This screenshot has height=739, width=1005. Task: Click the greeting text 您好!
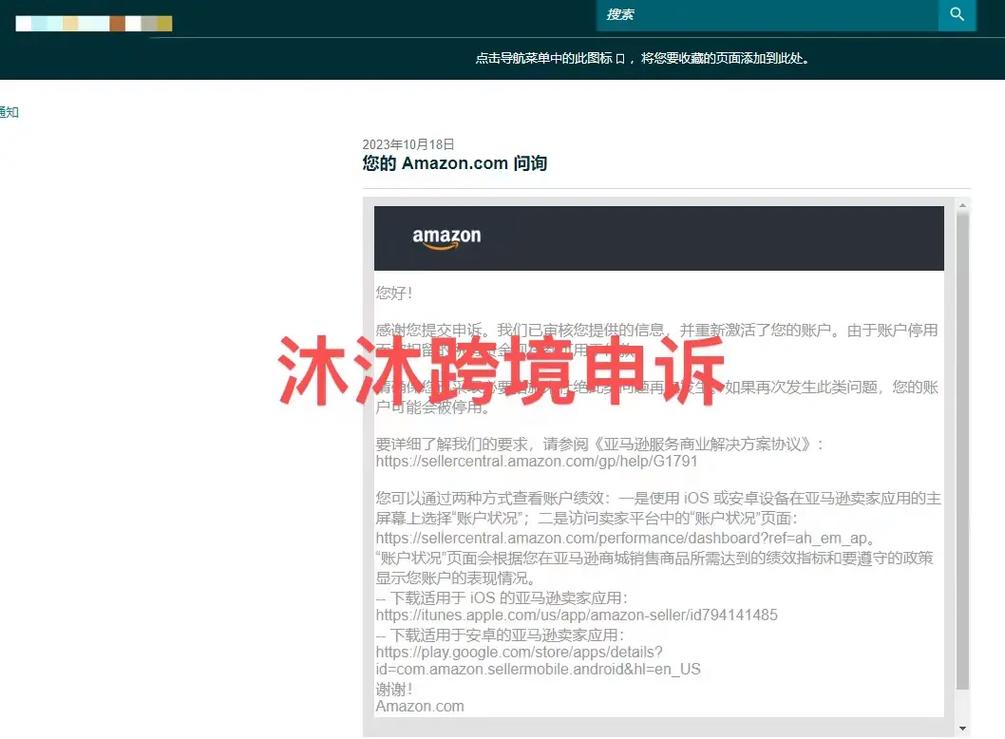tap(394, 294)
